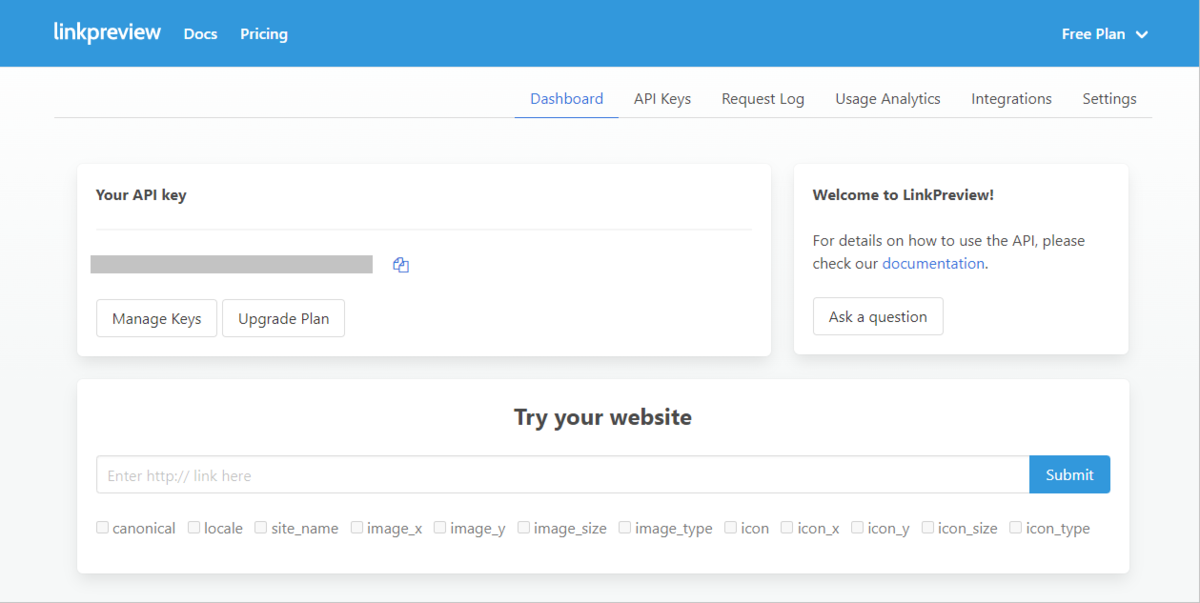Click the Ask a question button
Screen dimensions: 1200x603
pyautogui.click(x=878, y=316)
